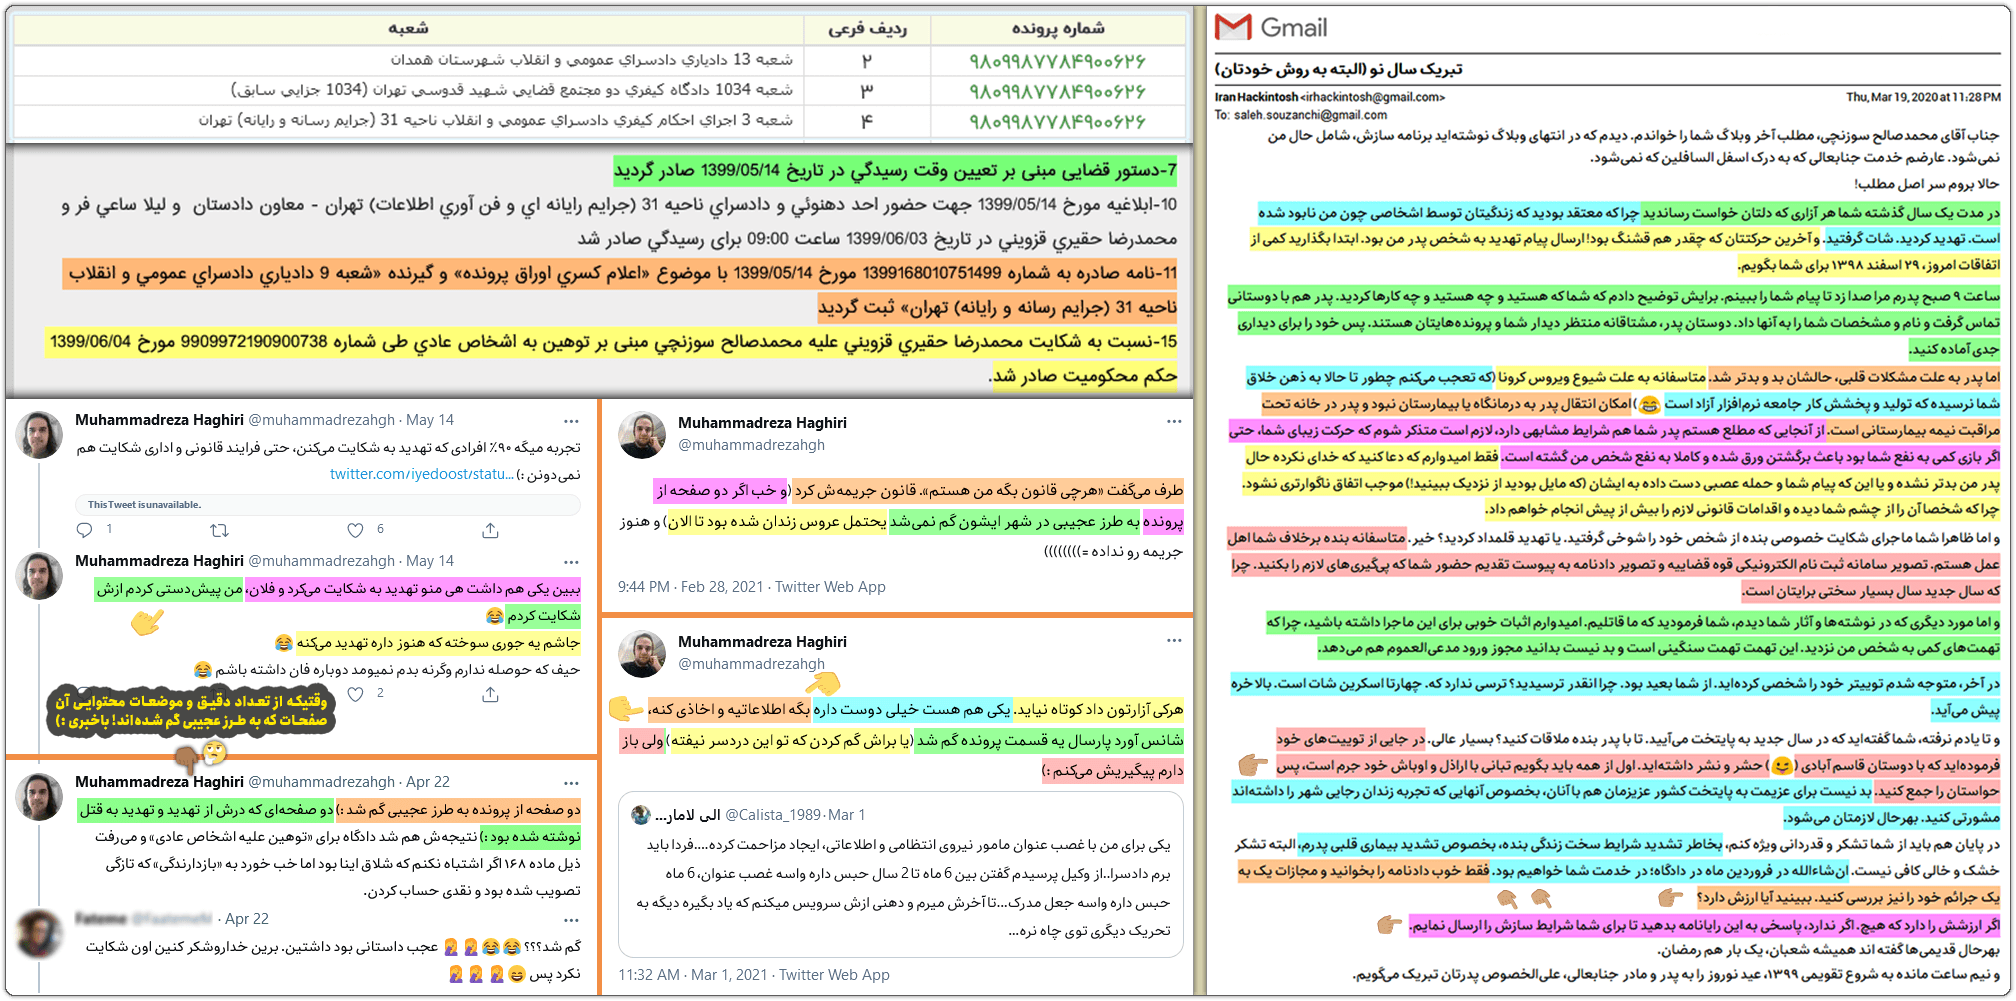Open more menu on blurred user's Apr 22 reply

[x=571, y=919]
